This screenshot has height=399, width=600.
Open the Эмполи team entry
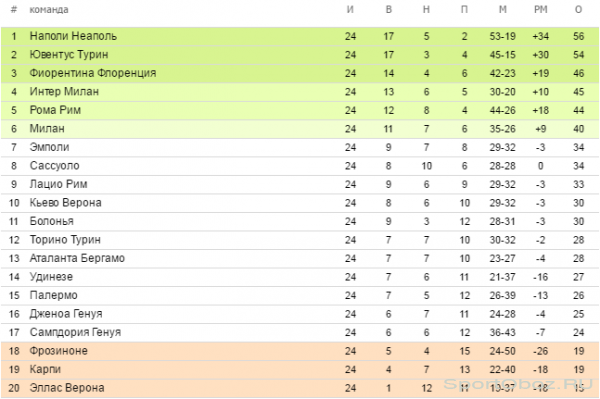tap(49, 147)
